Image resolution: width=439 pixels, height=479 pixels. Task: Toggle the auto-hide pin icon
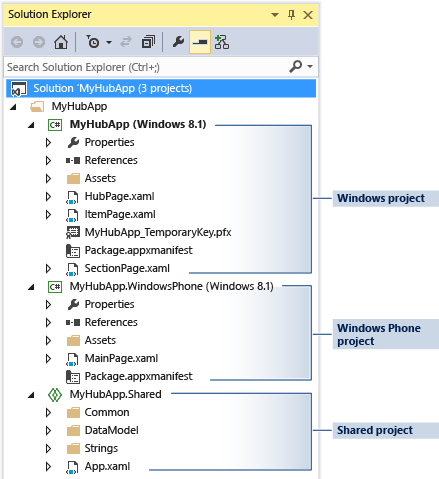(291, 15)
